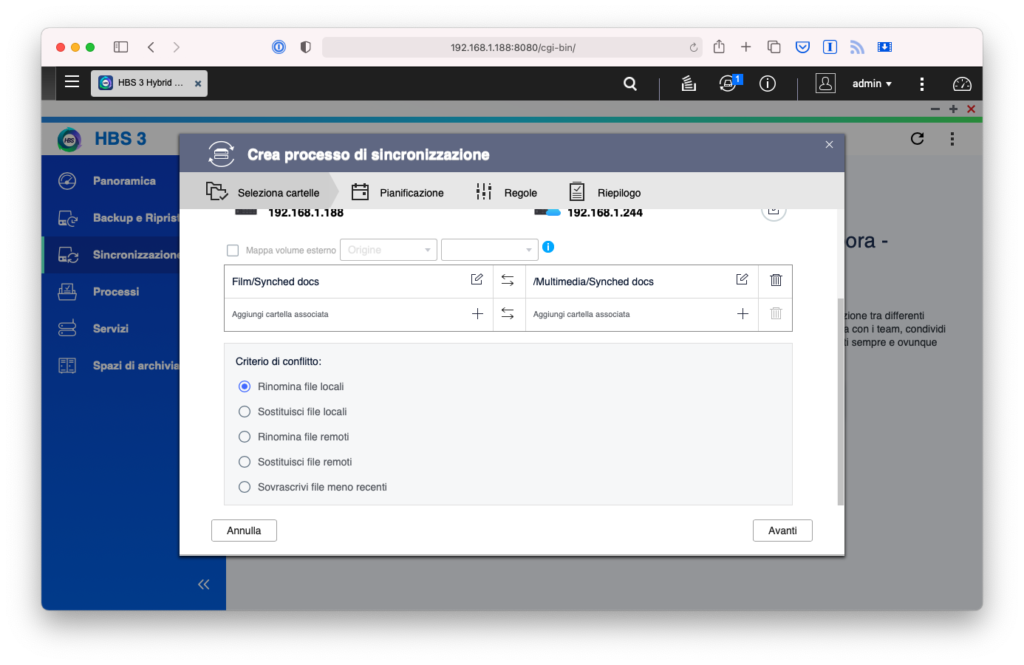Click the Annulla button
Image resolution: width=1024 pixels, height=665 pixels.
click(x=244, y=530)
